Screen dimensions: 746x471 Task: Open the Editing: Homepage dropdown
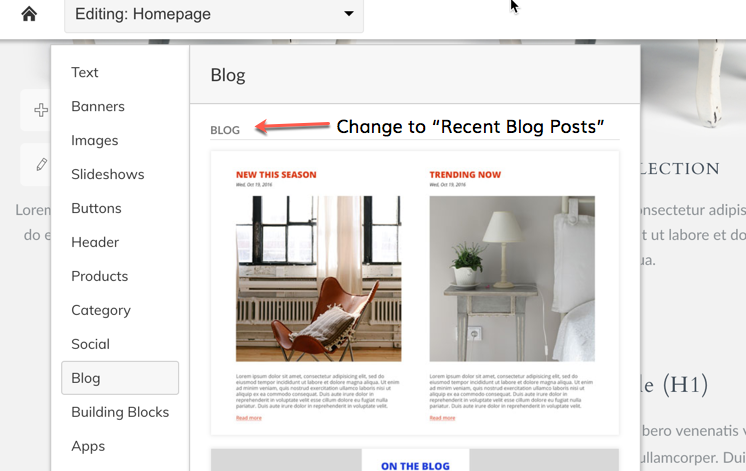click(x=214, y=15)
